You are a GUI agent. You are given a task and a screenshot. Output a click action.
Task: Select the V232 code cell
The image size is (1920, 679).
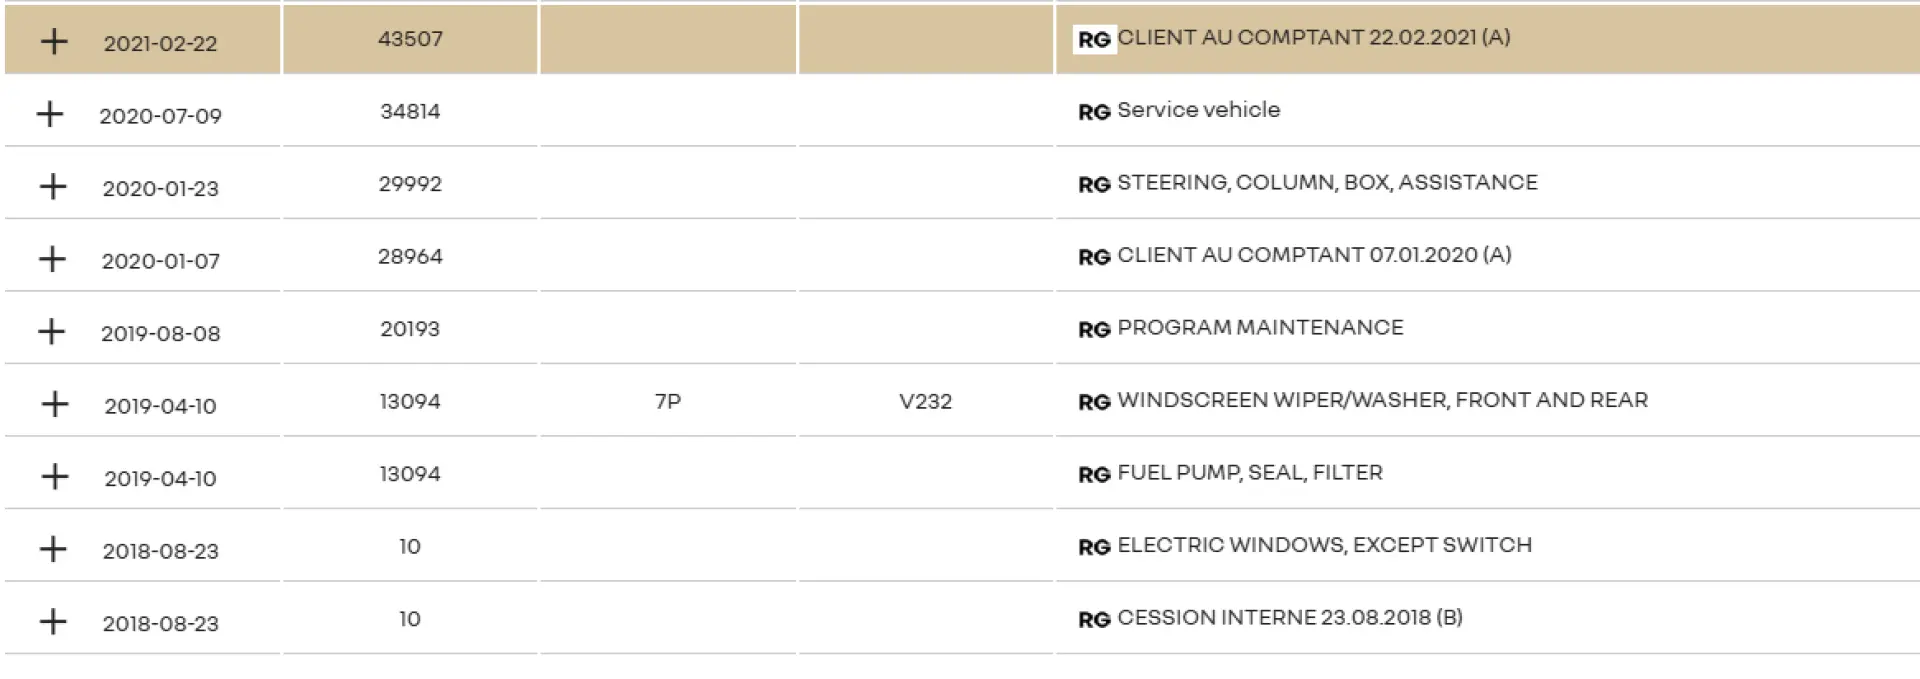coord(925,401)
